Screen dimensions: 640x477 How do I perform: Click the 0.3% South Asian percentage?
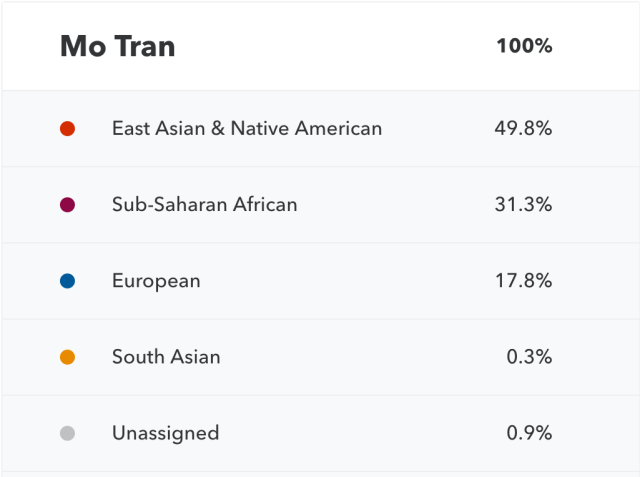[529, 357]
